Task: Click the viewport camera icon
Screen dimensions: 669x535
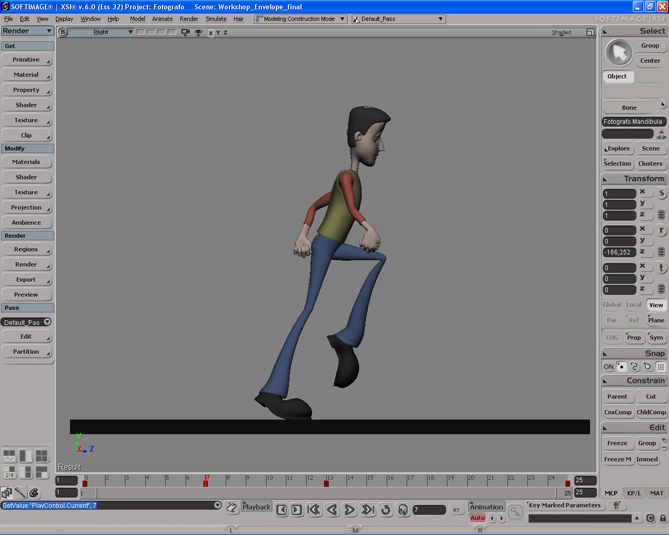Action: click(x=185, y=32)
